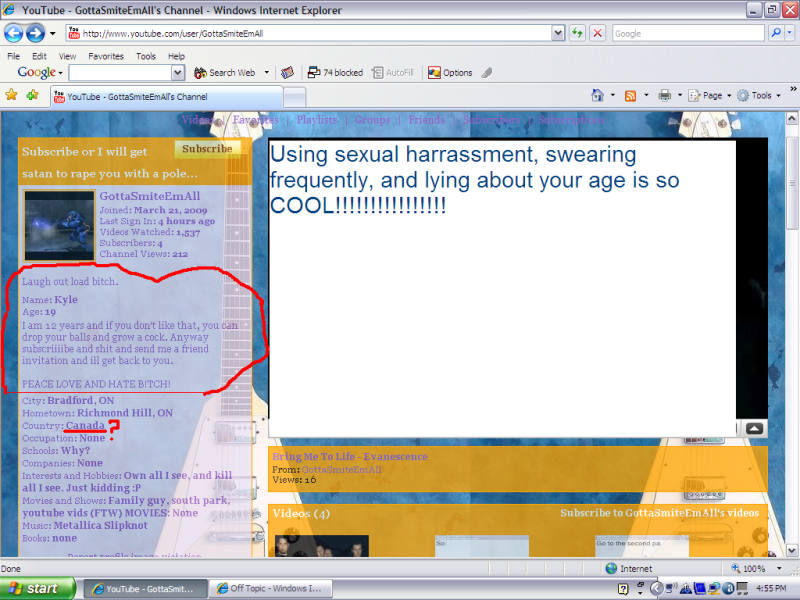Click the 74 blocked popup blocker button
Screen dimensions: 800x600
[335, 73]
